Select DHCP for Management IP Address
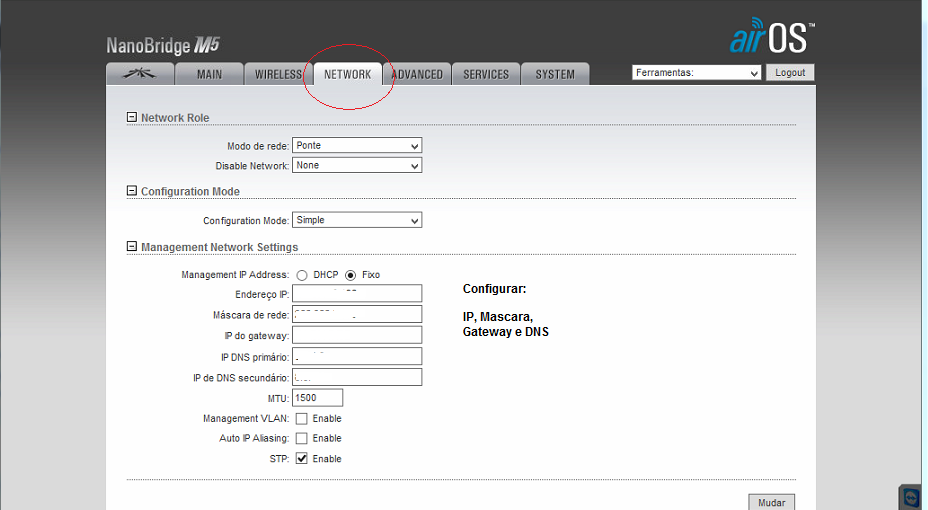The height and width of the screenshot is (510, 928). [302, 275]
